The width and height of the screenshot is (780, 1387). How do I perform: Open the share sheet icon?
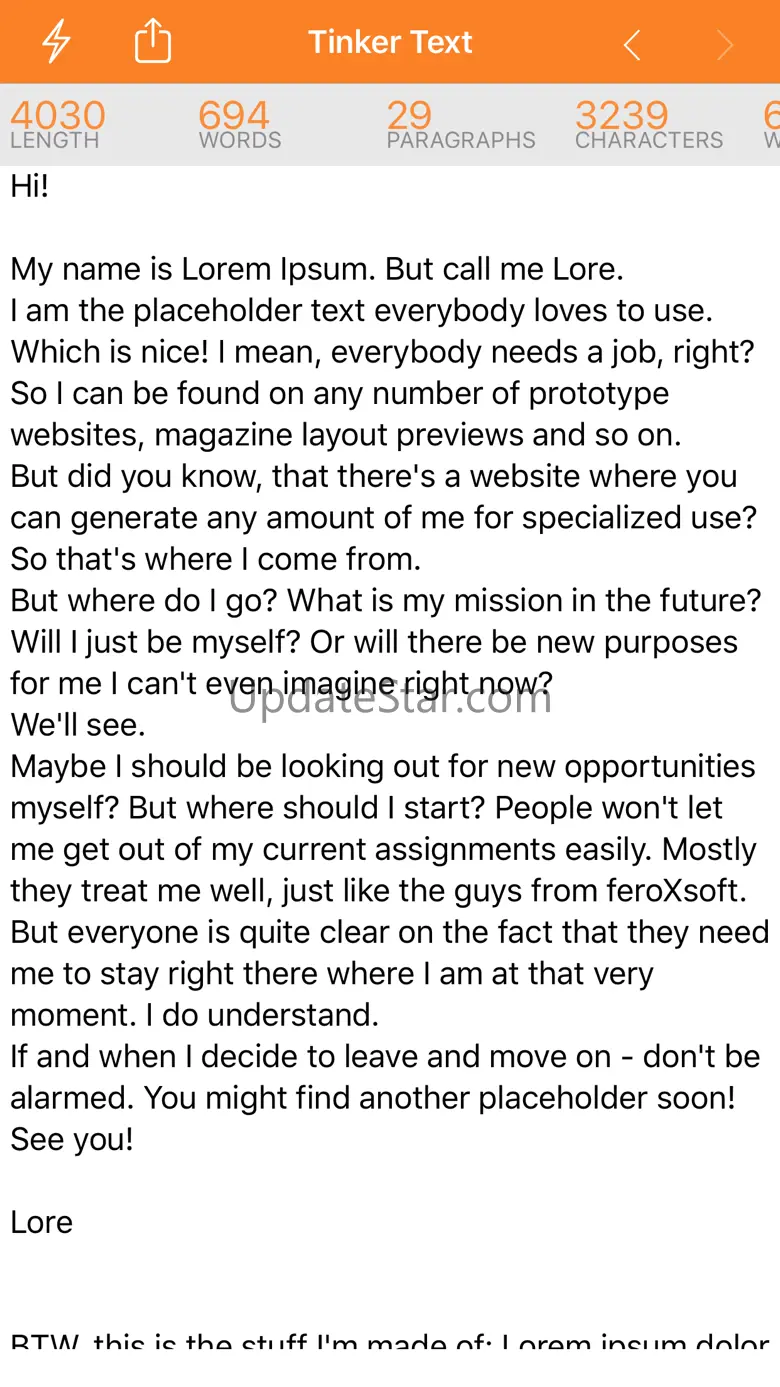153,43
